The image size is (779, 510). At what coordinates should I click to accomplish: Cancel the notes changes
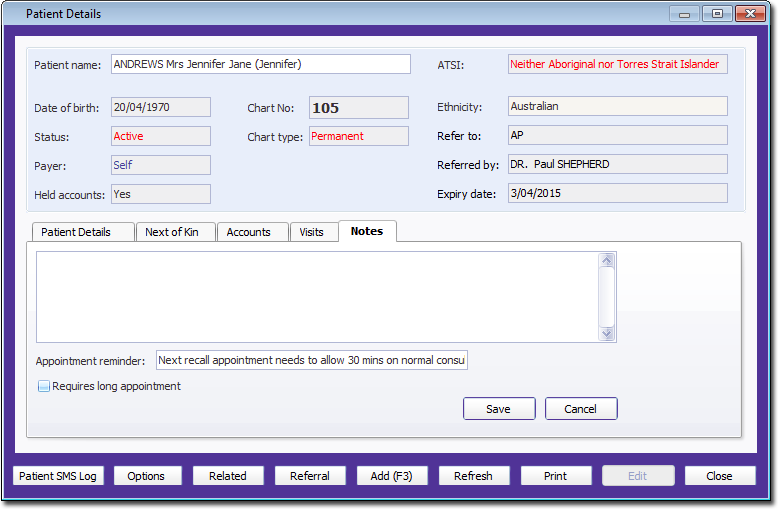point(580,409)
